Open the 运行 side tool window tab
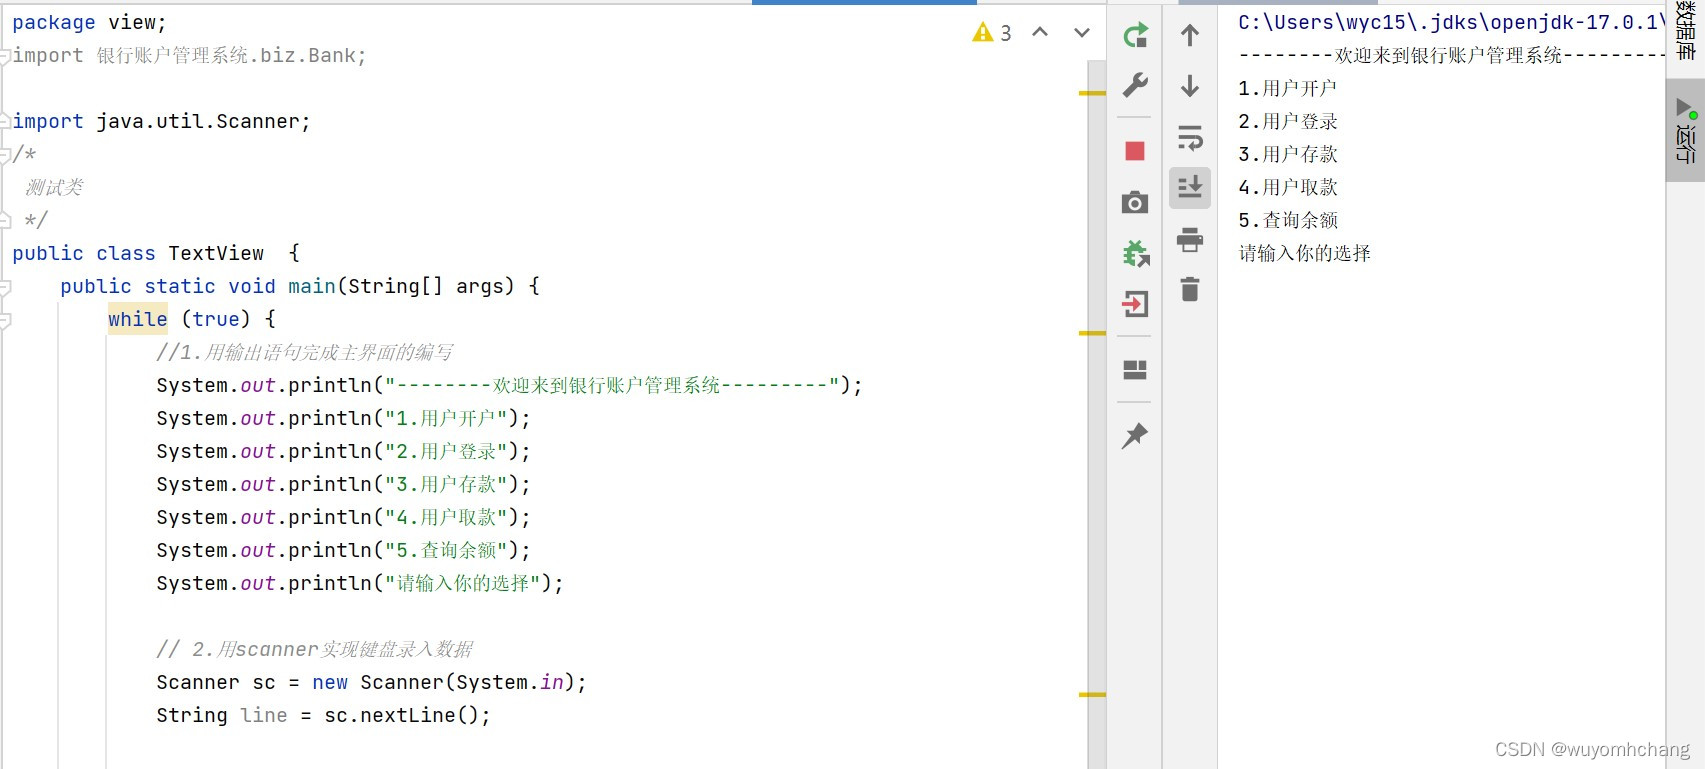Viewport: 1705px width, 769px height. click(x=1685, y=130)
